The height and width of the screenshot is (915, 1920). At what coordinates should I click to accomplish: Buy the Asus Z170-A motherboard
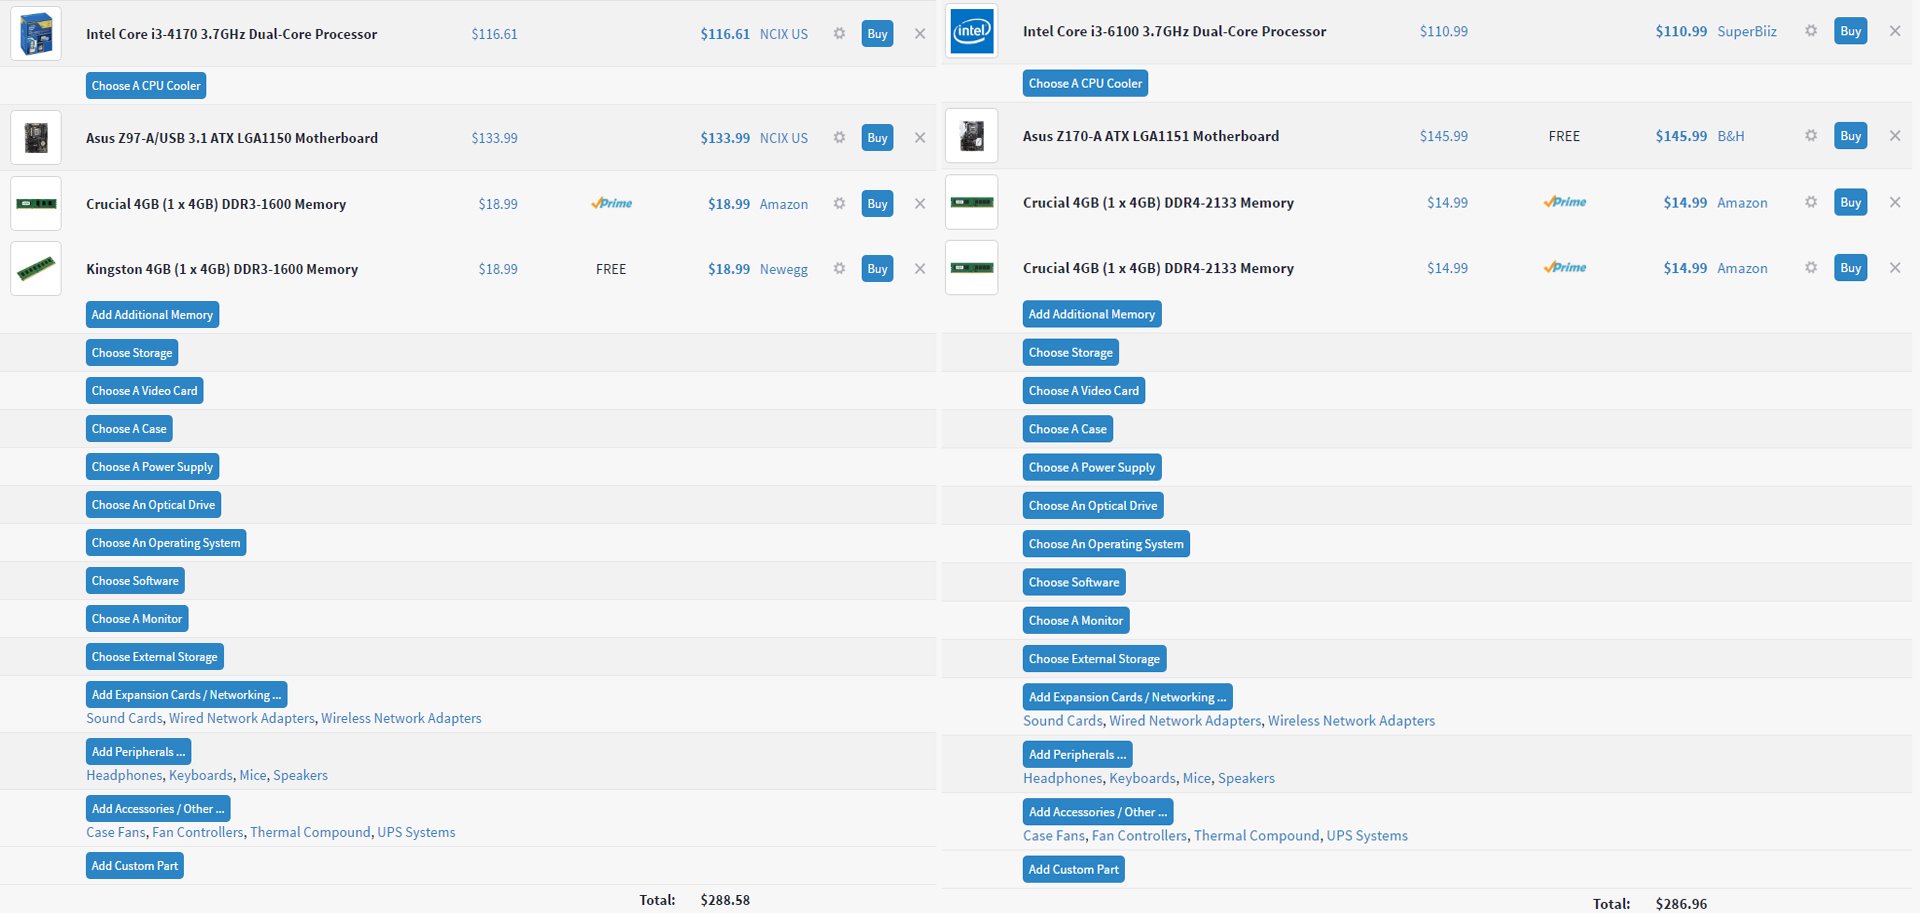click(x=1851, y=136)
